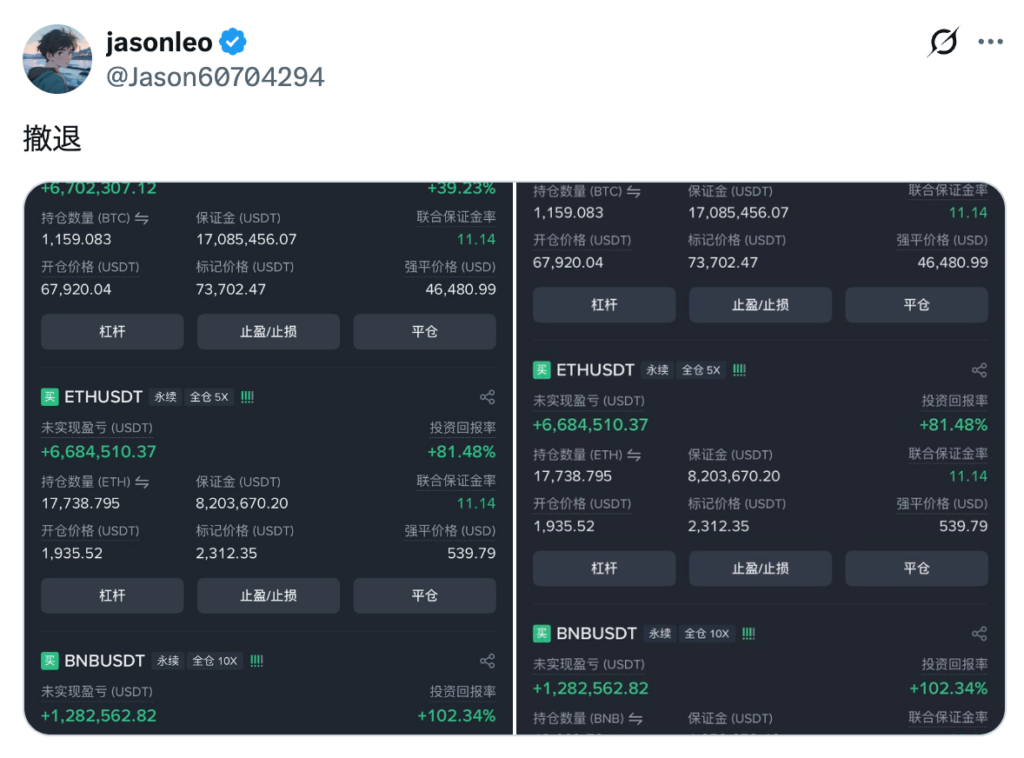
Task: Click the share icon beside right ETHUSDT position
Action: pos(978,369)
